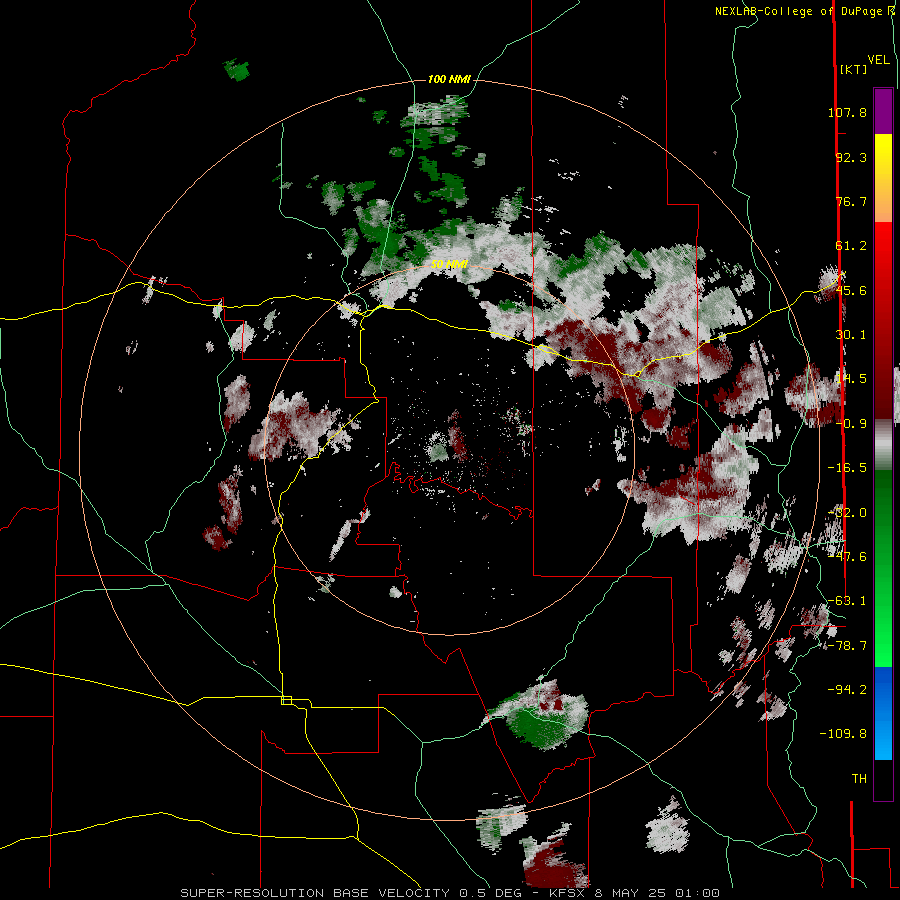Click the -16.5 scale value
Image resolution: width=900 pixels, height=900 pixels.
point(847,468)
